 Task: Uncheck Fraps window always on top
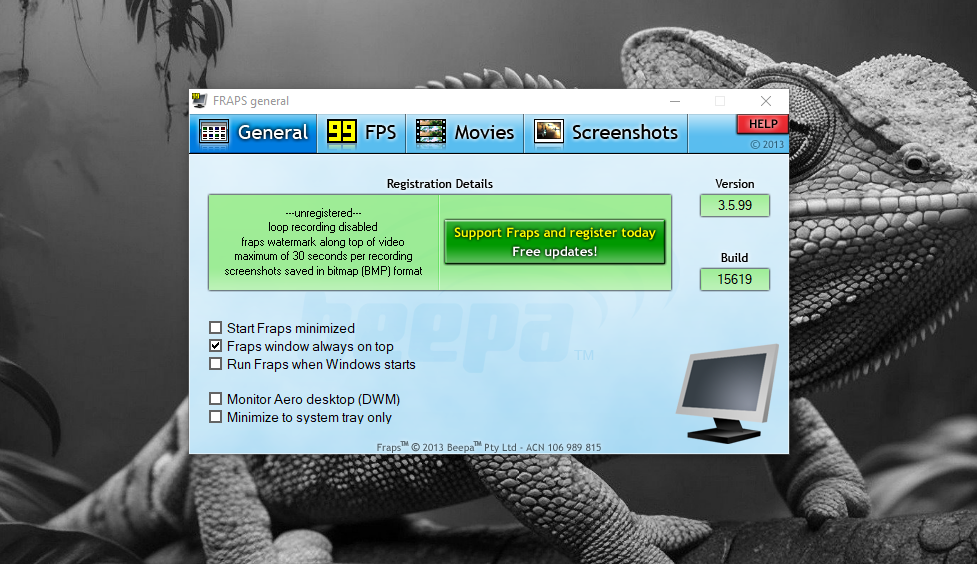coord(216,346)
